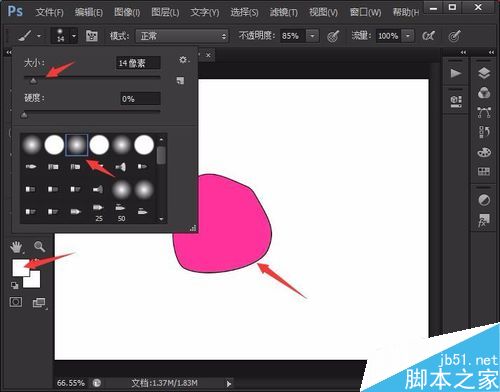Open the Styles fx panel icon
The image size is (500, 392).
point(484,220)
